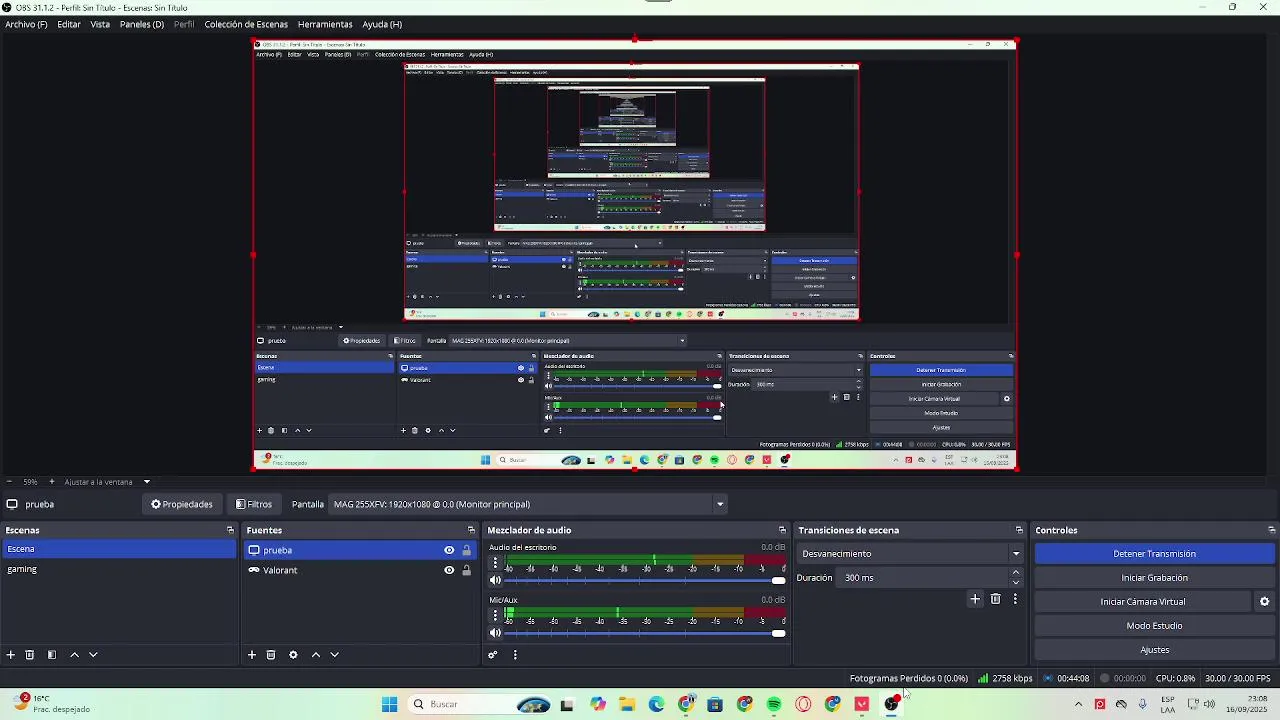
Task: Delete the selected scene with the trash icon
Action: 30,655
